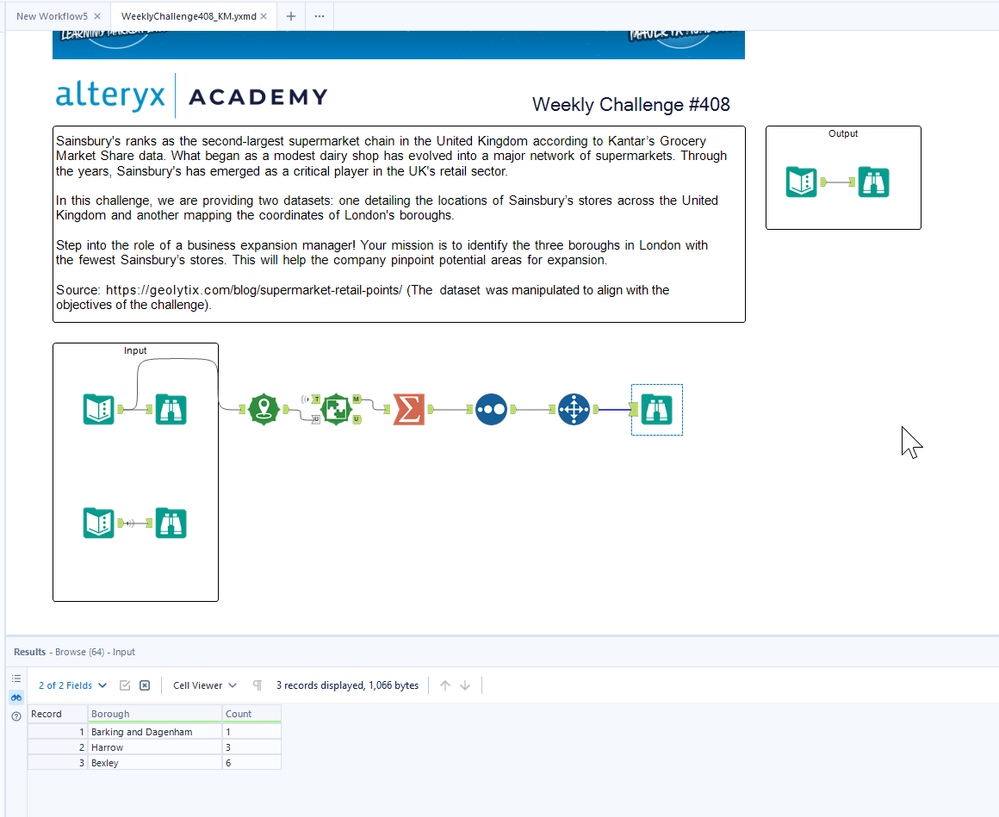The image size is (999, 817).
Task: Sort by the Borough column header
Action: [155, 714]
